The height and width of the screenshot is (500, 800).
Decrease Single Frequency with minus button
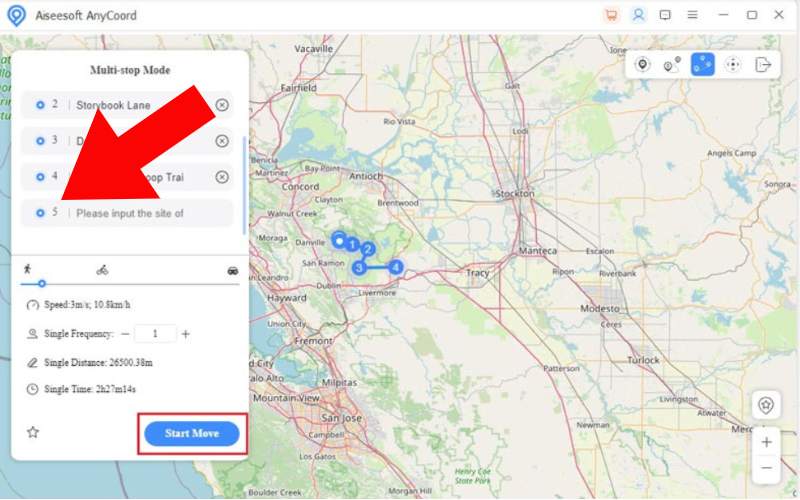click(x=125, y=334)
